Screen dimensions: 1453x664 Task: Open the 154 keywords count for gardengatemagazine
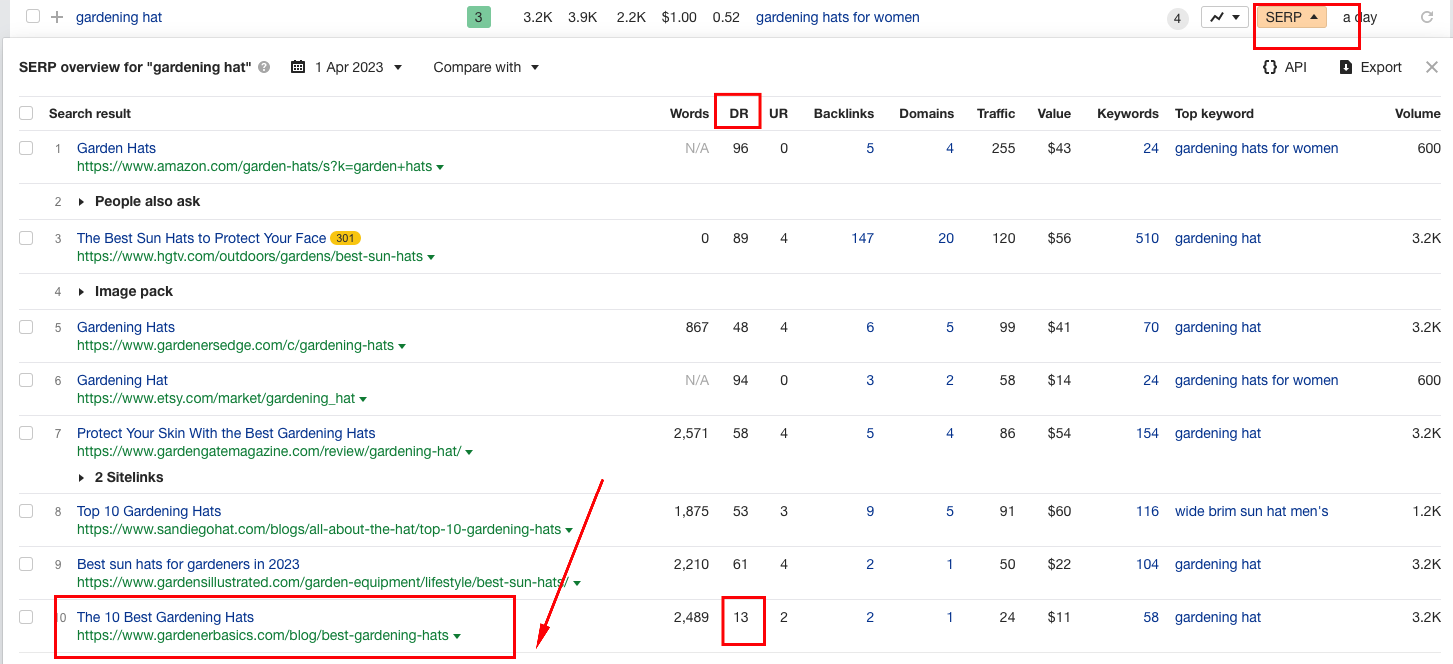tap(1147, 433)
